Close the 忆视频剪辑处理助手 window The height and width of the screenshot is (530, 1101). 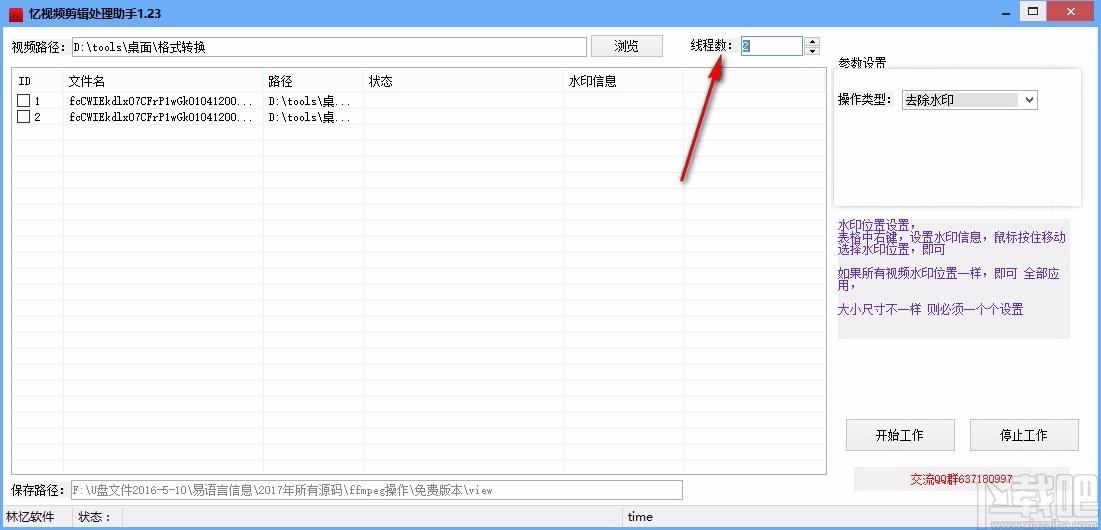[1072, 11]
